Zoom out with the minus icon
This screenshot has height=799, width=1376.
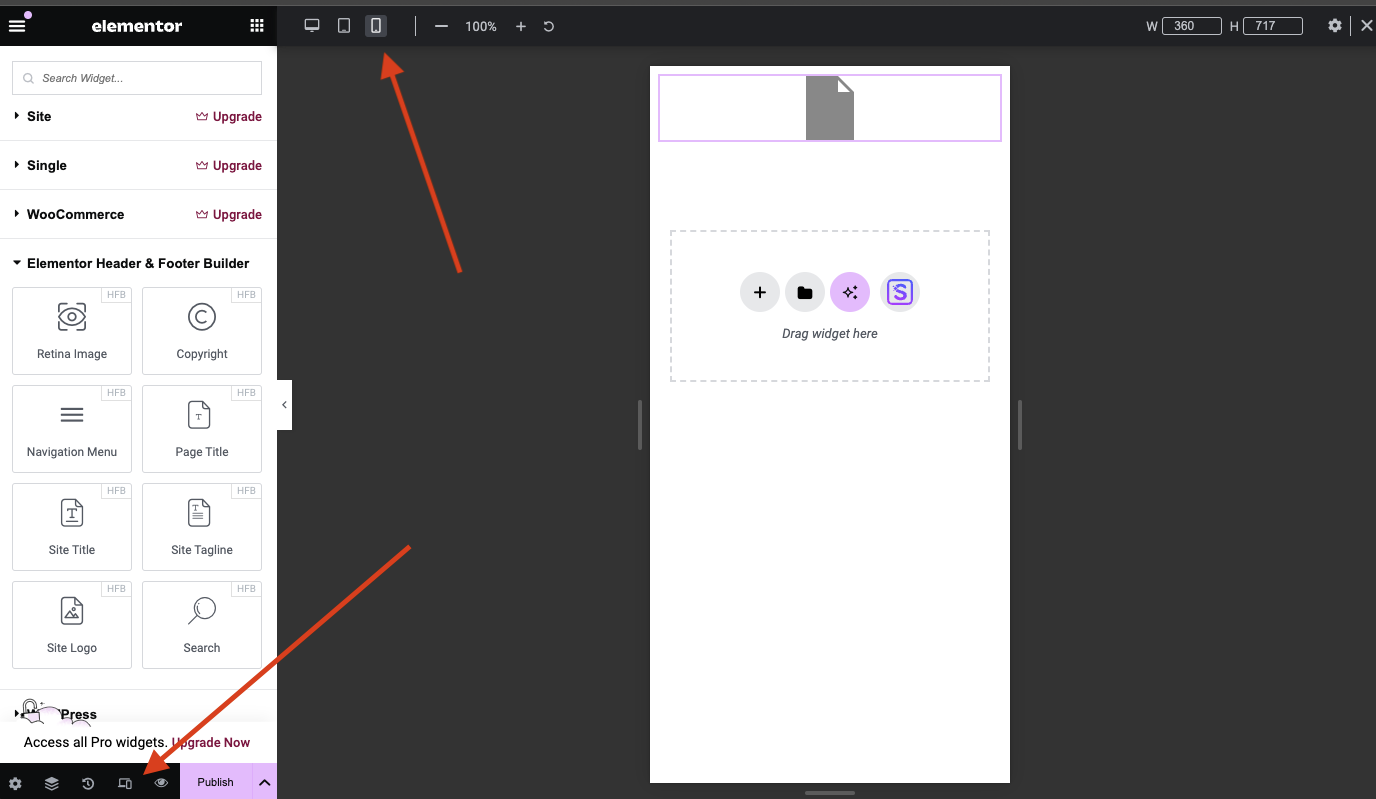coord(441,26)
